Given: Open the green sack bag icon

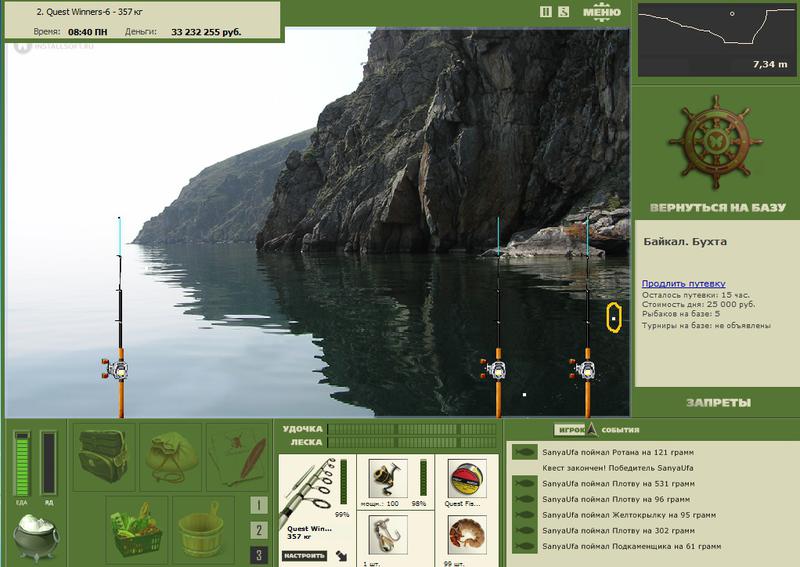Looking at the screenshot, I should point(171,456).
